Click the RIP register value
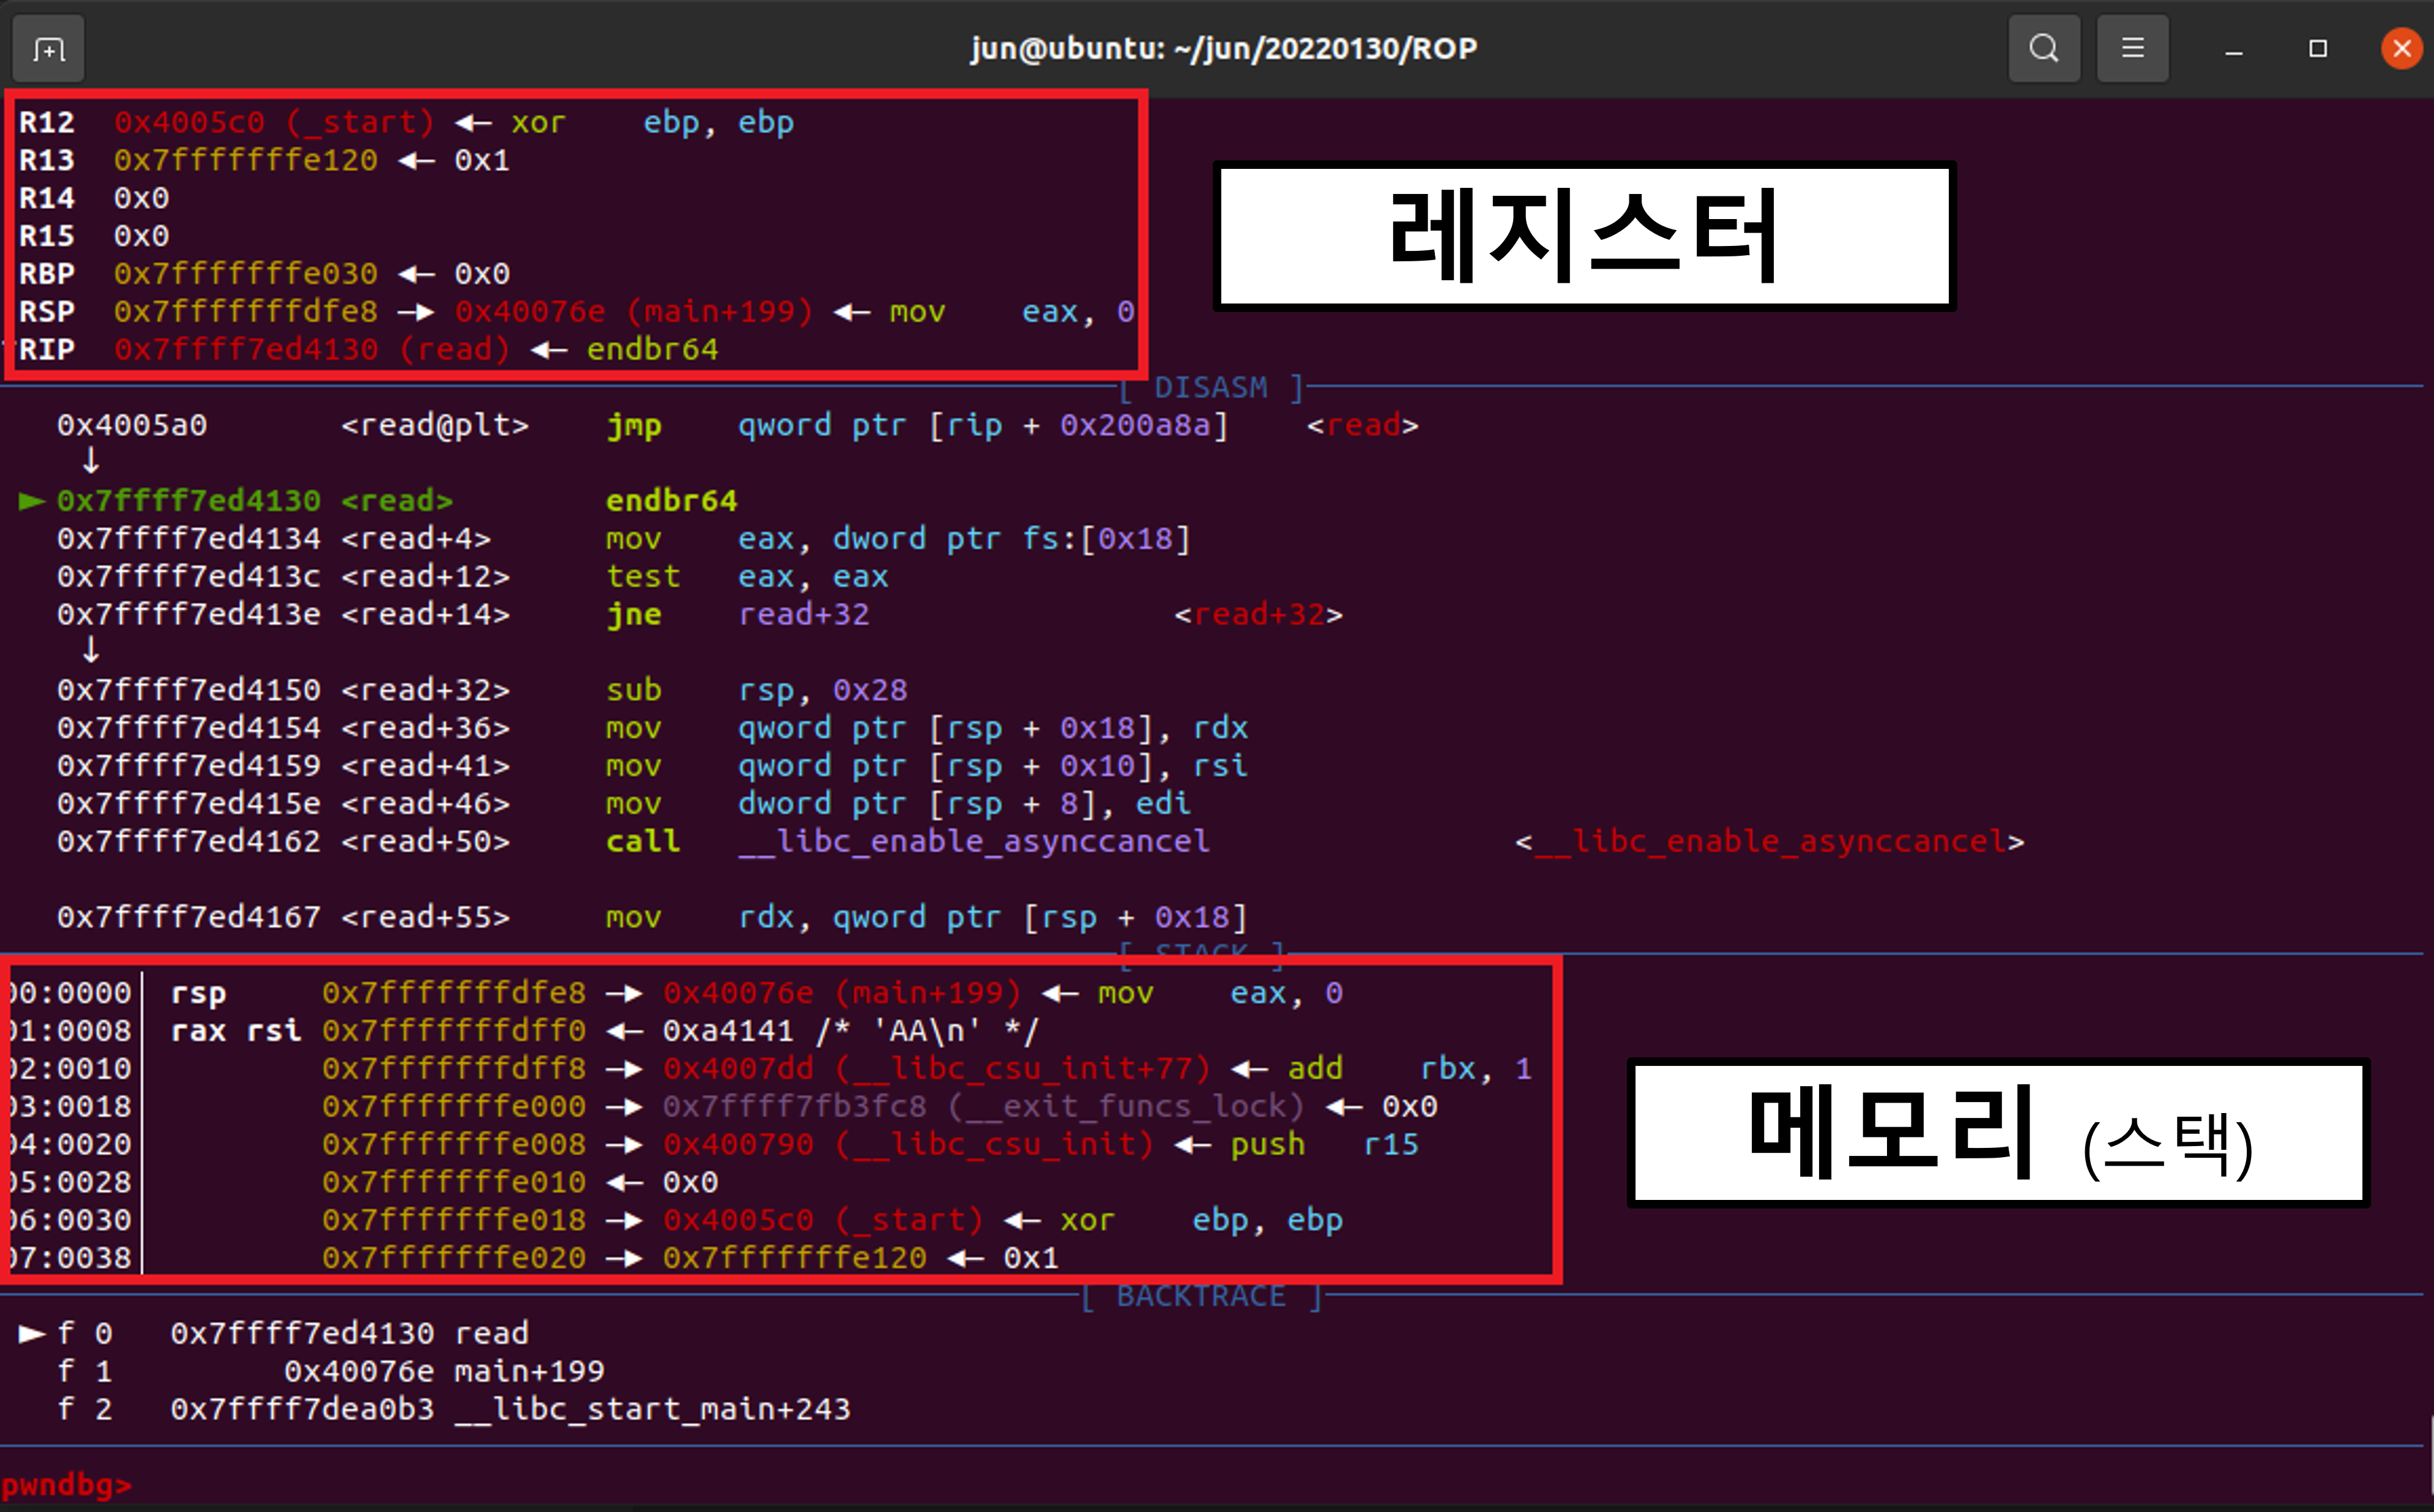 click(245, 349)
